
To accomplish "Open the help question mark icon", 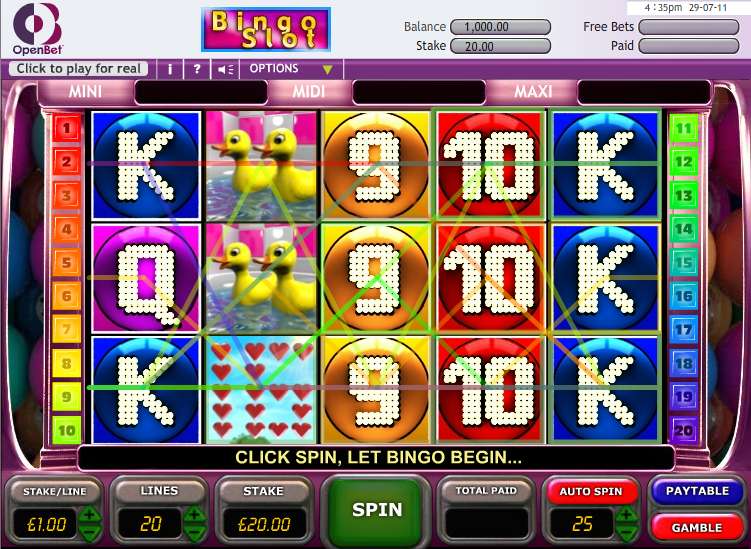I will coord(197,69).
